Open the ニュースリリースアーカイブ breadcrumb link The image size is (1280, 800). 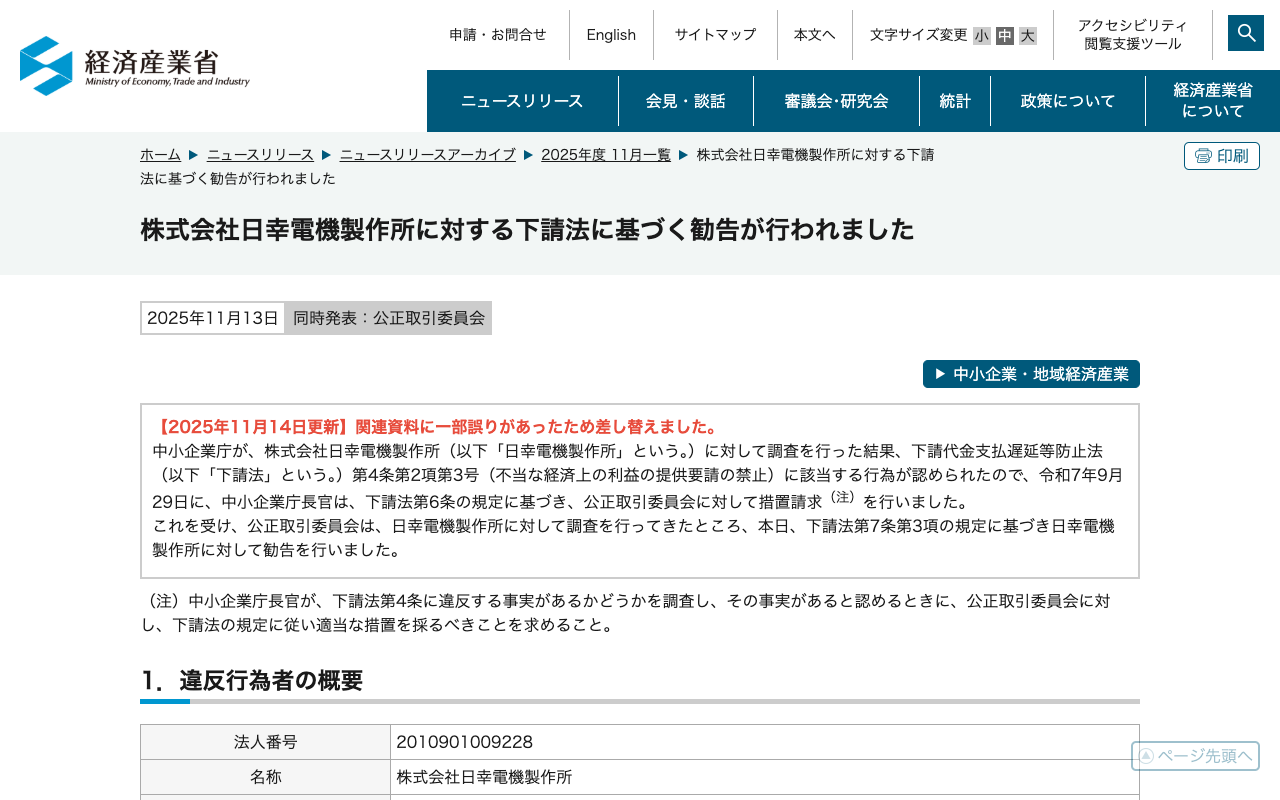pyautogui.click(x=428, y=154)
